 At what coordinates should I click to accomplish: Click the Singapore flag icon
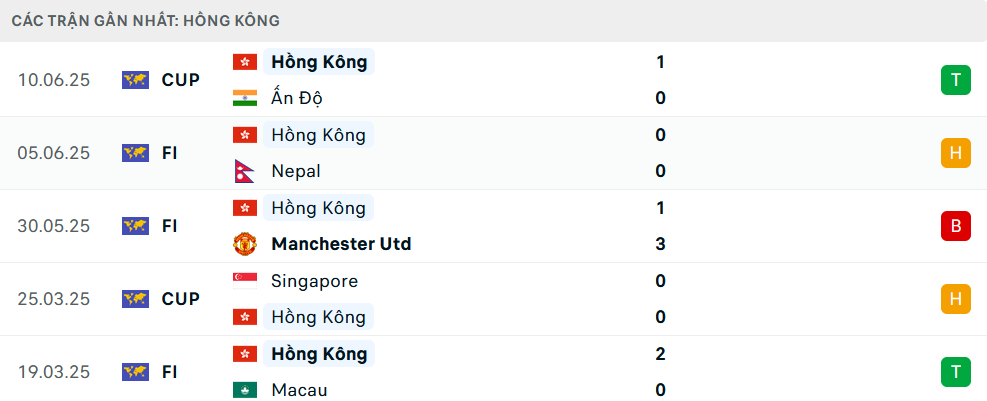[x=245, y=281]
